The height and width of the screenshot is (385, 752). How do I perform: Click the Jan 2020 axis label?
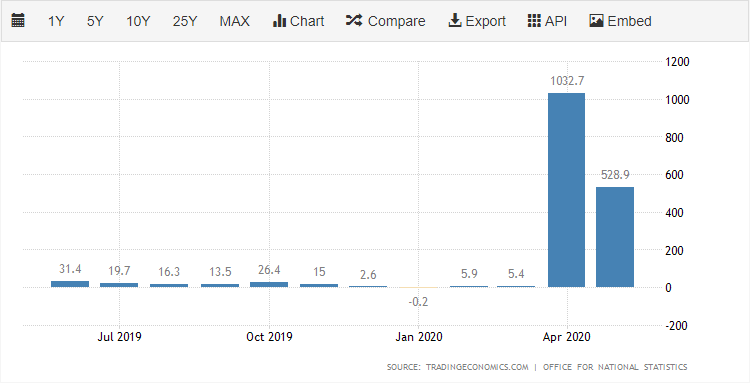point(419,337)
